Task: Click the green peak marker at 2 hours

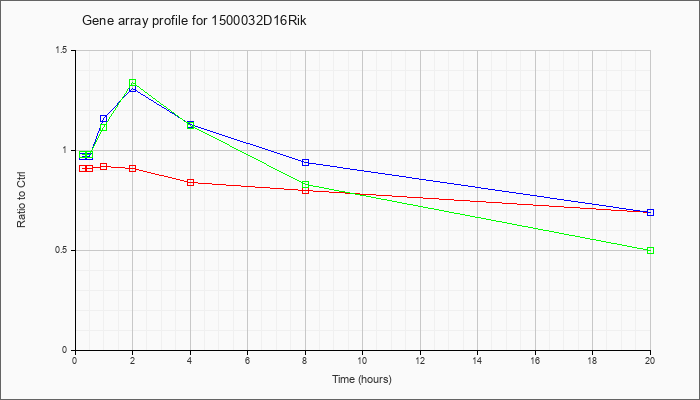Action: [133, 83]
